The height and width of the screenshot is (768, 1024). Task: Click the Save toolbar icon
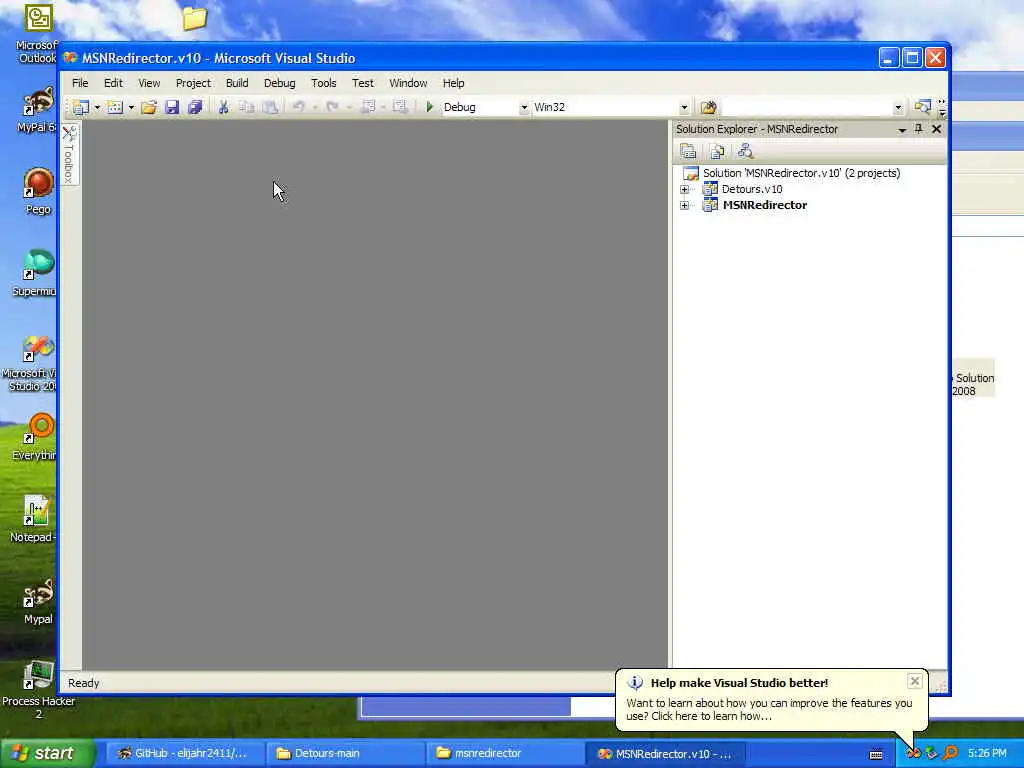[x=172, y=107]
